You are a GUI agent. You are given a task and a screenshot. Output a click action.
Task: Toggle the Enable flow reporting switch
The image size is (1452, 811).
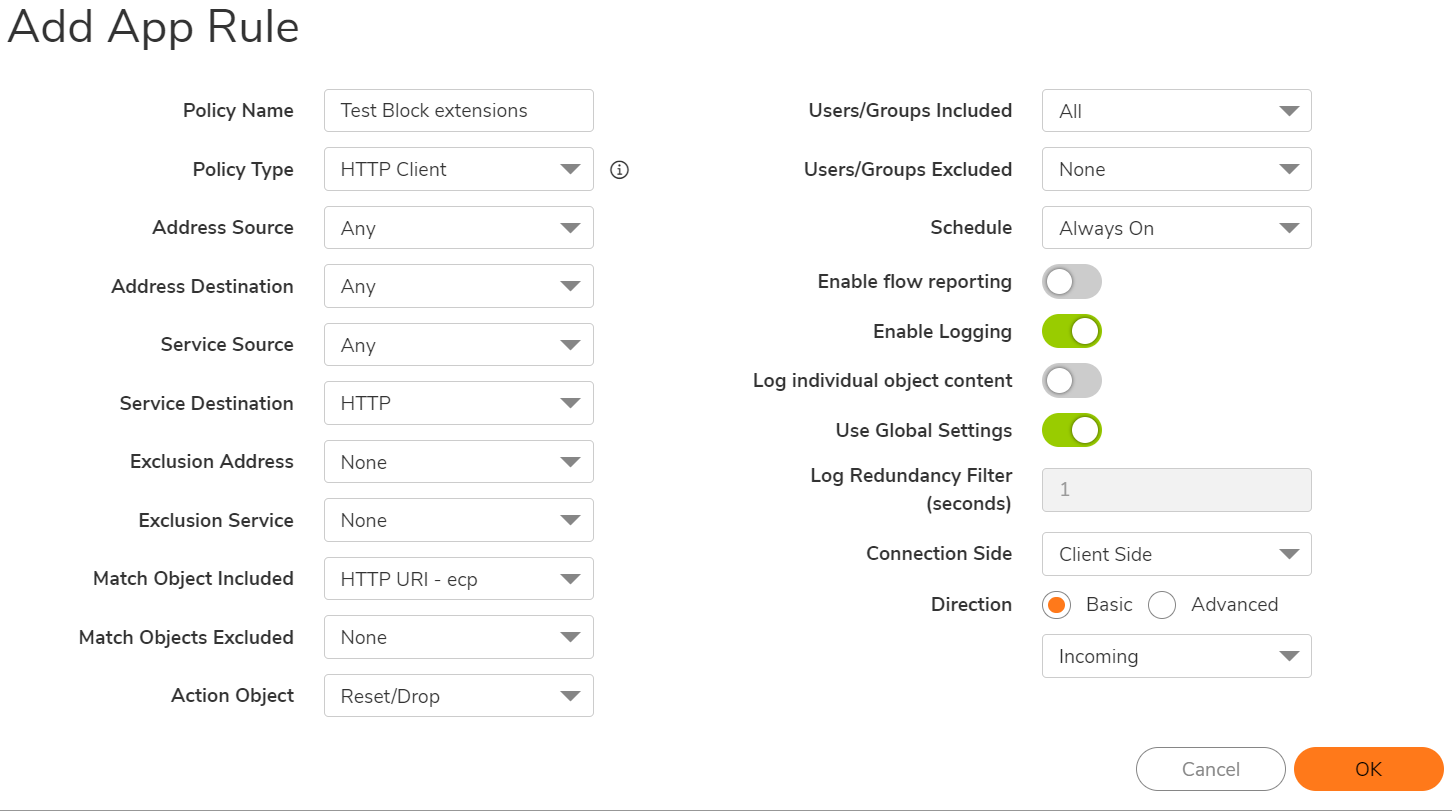(1071, 282)
